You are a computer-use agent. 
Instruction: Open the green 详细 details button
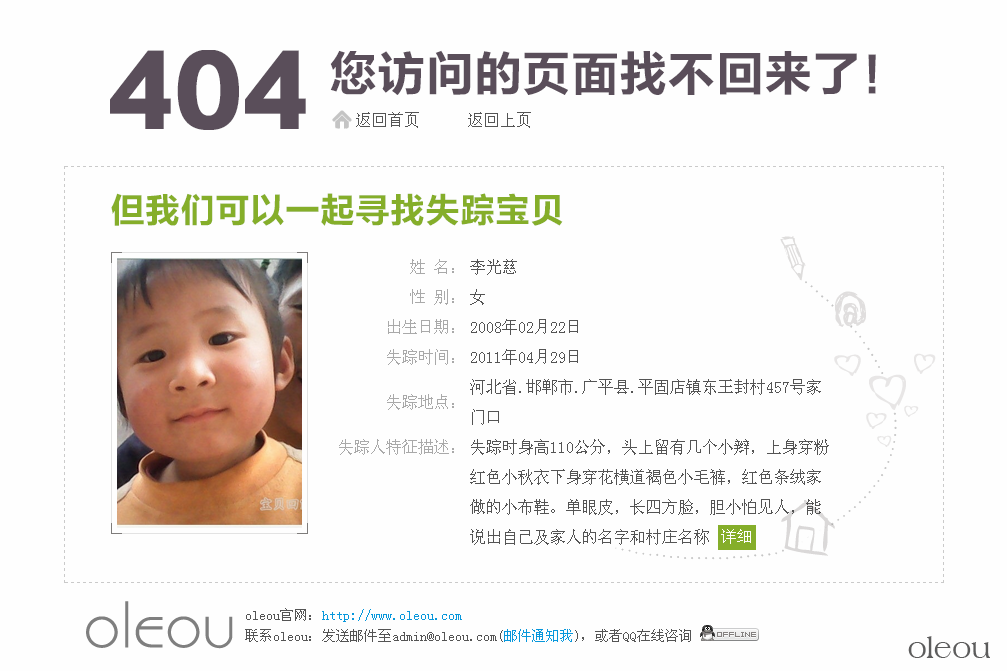click(737, 537)
